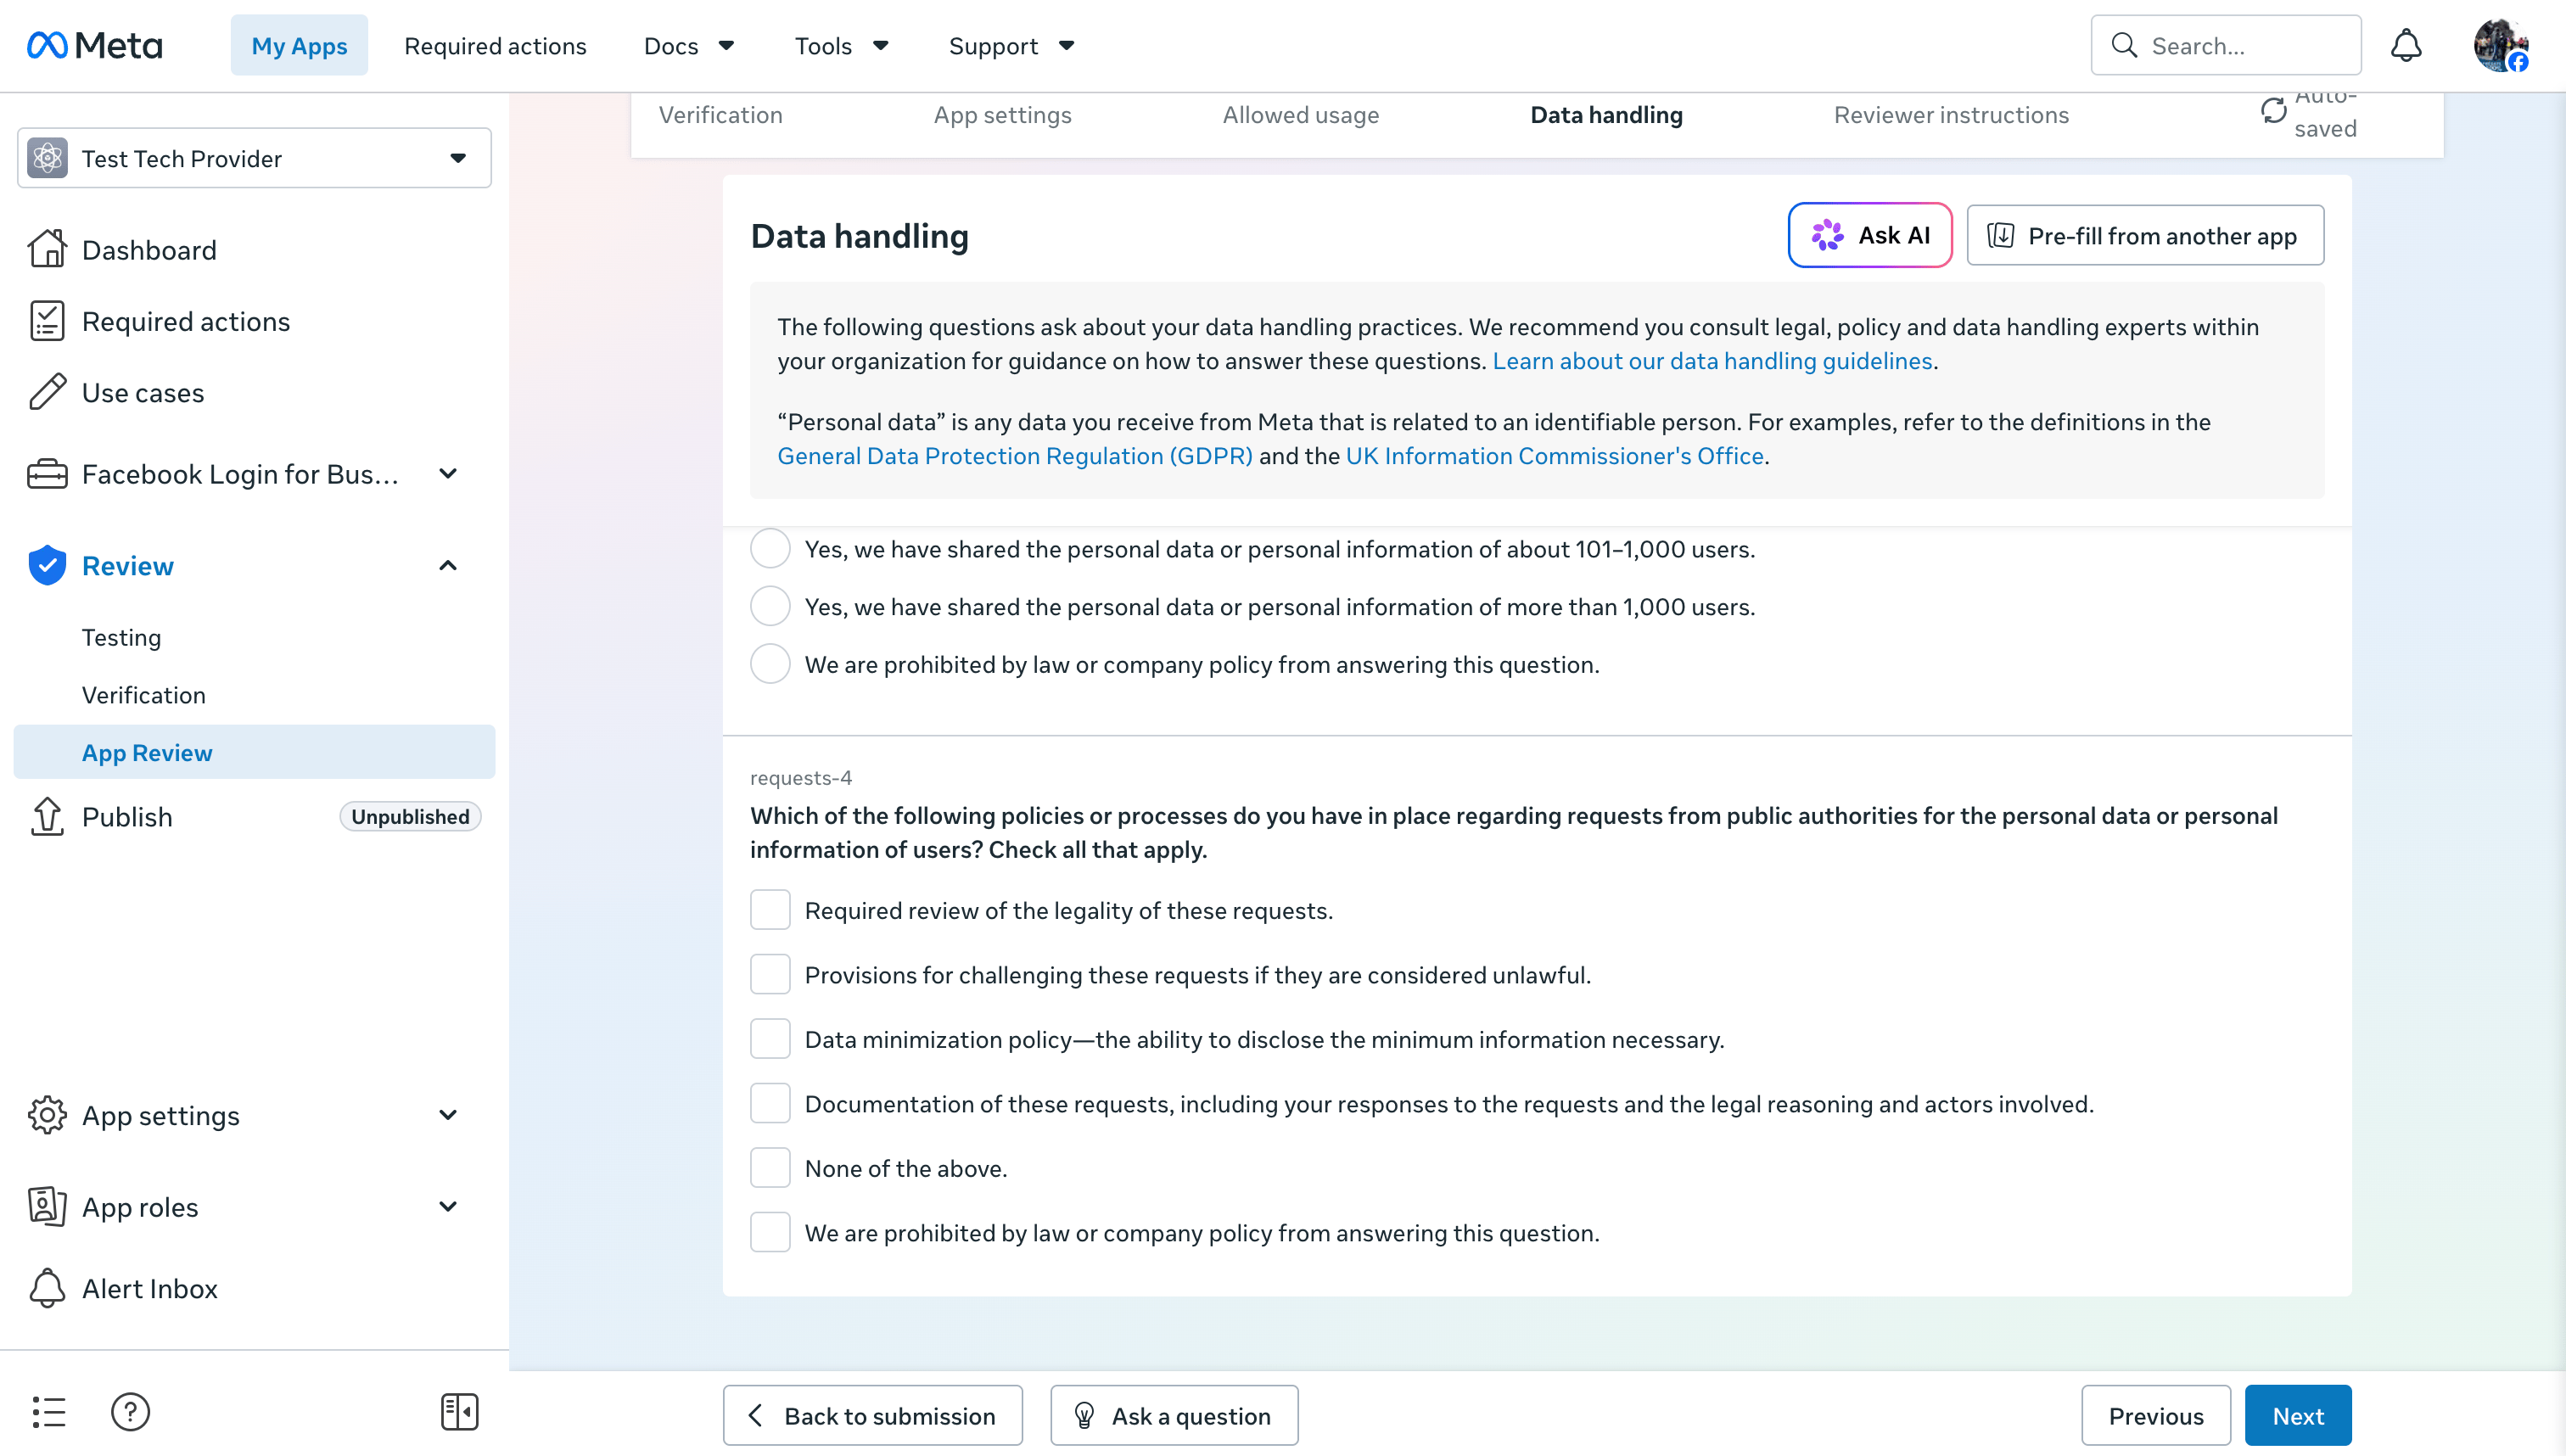Open Required actions in top navigation

495,45
